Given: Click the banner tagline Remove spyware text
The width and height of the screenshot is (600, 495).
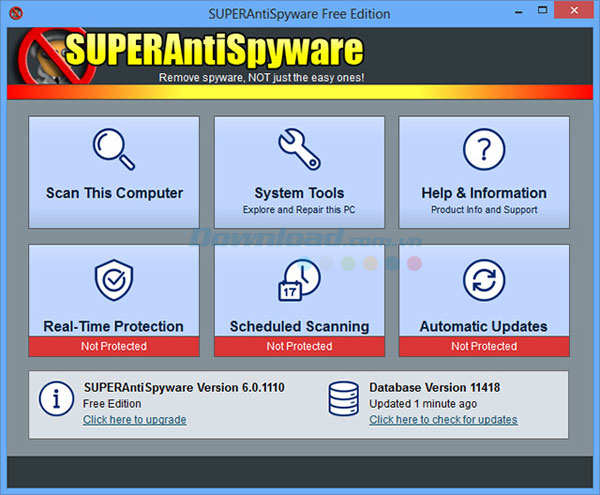Looking at the screenshot, I should coord(261,78).
